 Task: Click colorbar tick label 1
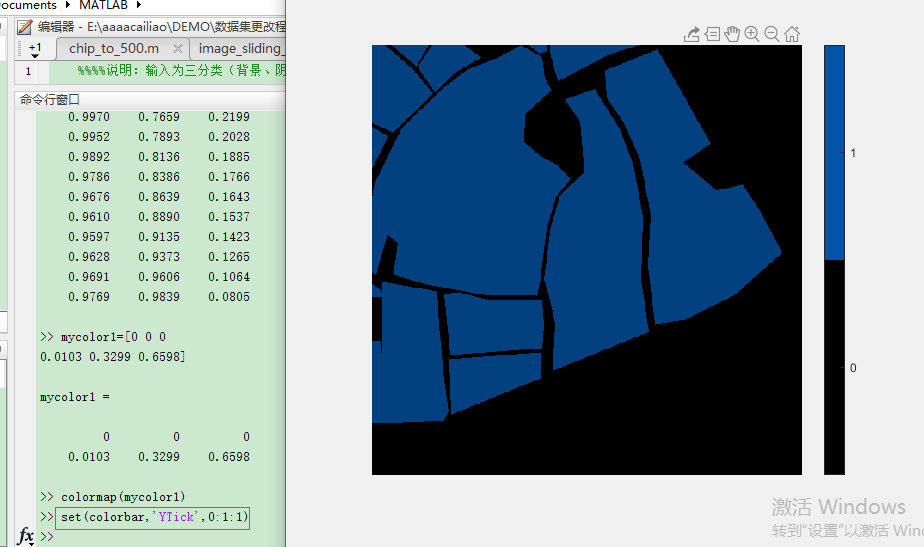[853, 153]
